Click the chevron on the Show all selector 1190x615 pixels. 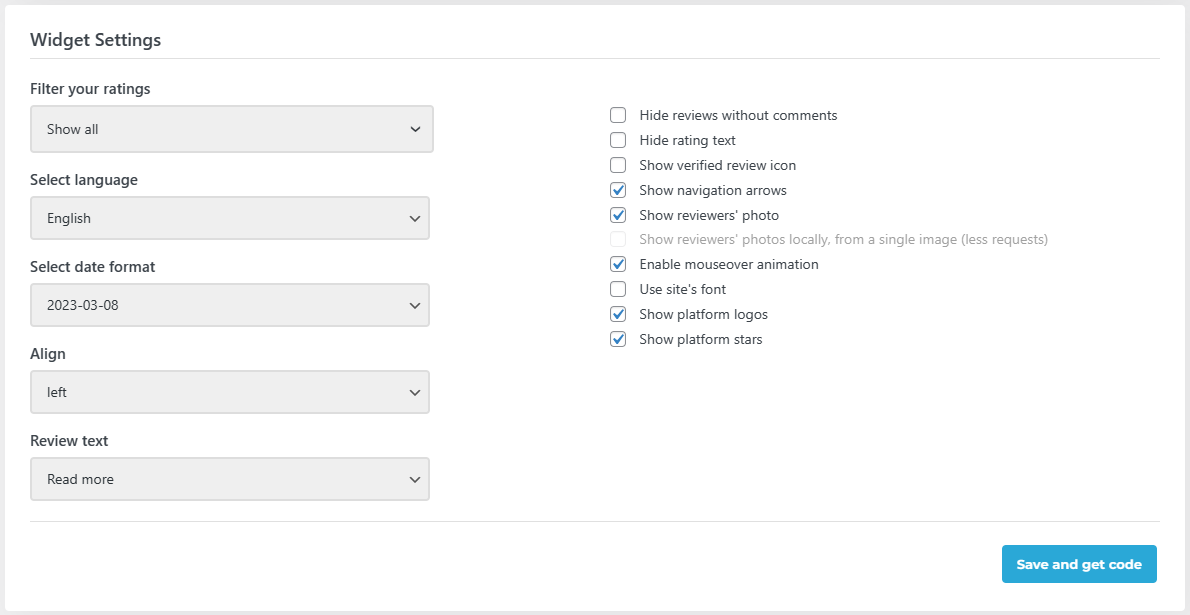416,129
